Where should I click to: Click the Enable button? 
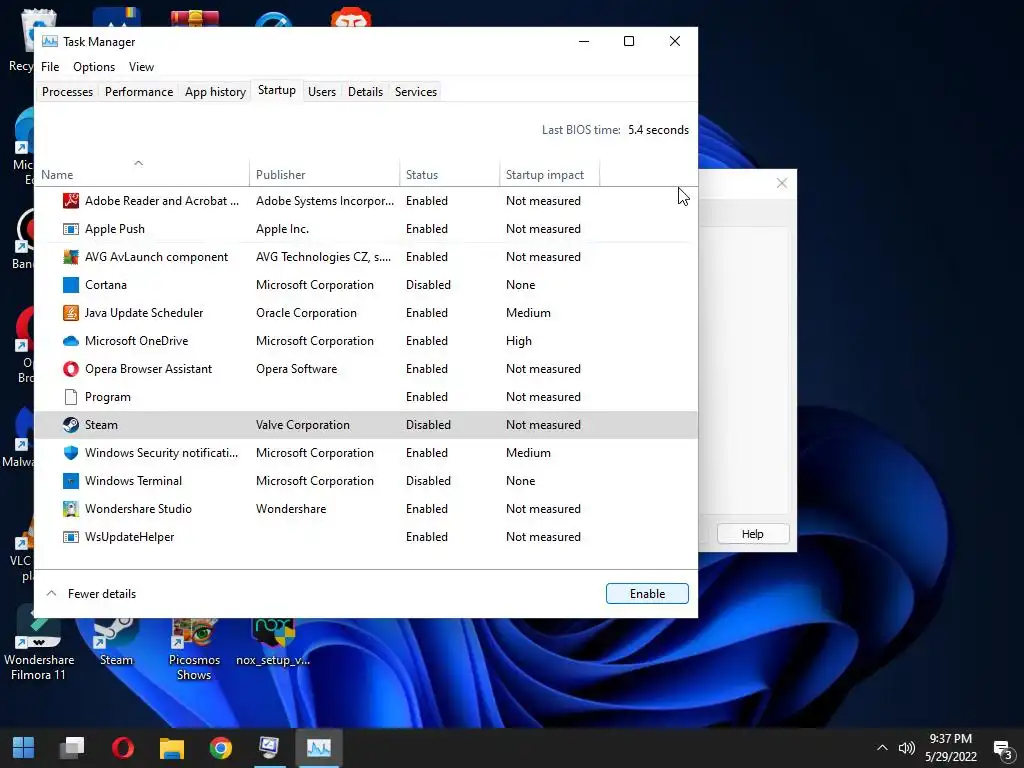(x=647, y=594)
